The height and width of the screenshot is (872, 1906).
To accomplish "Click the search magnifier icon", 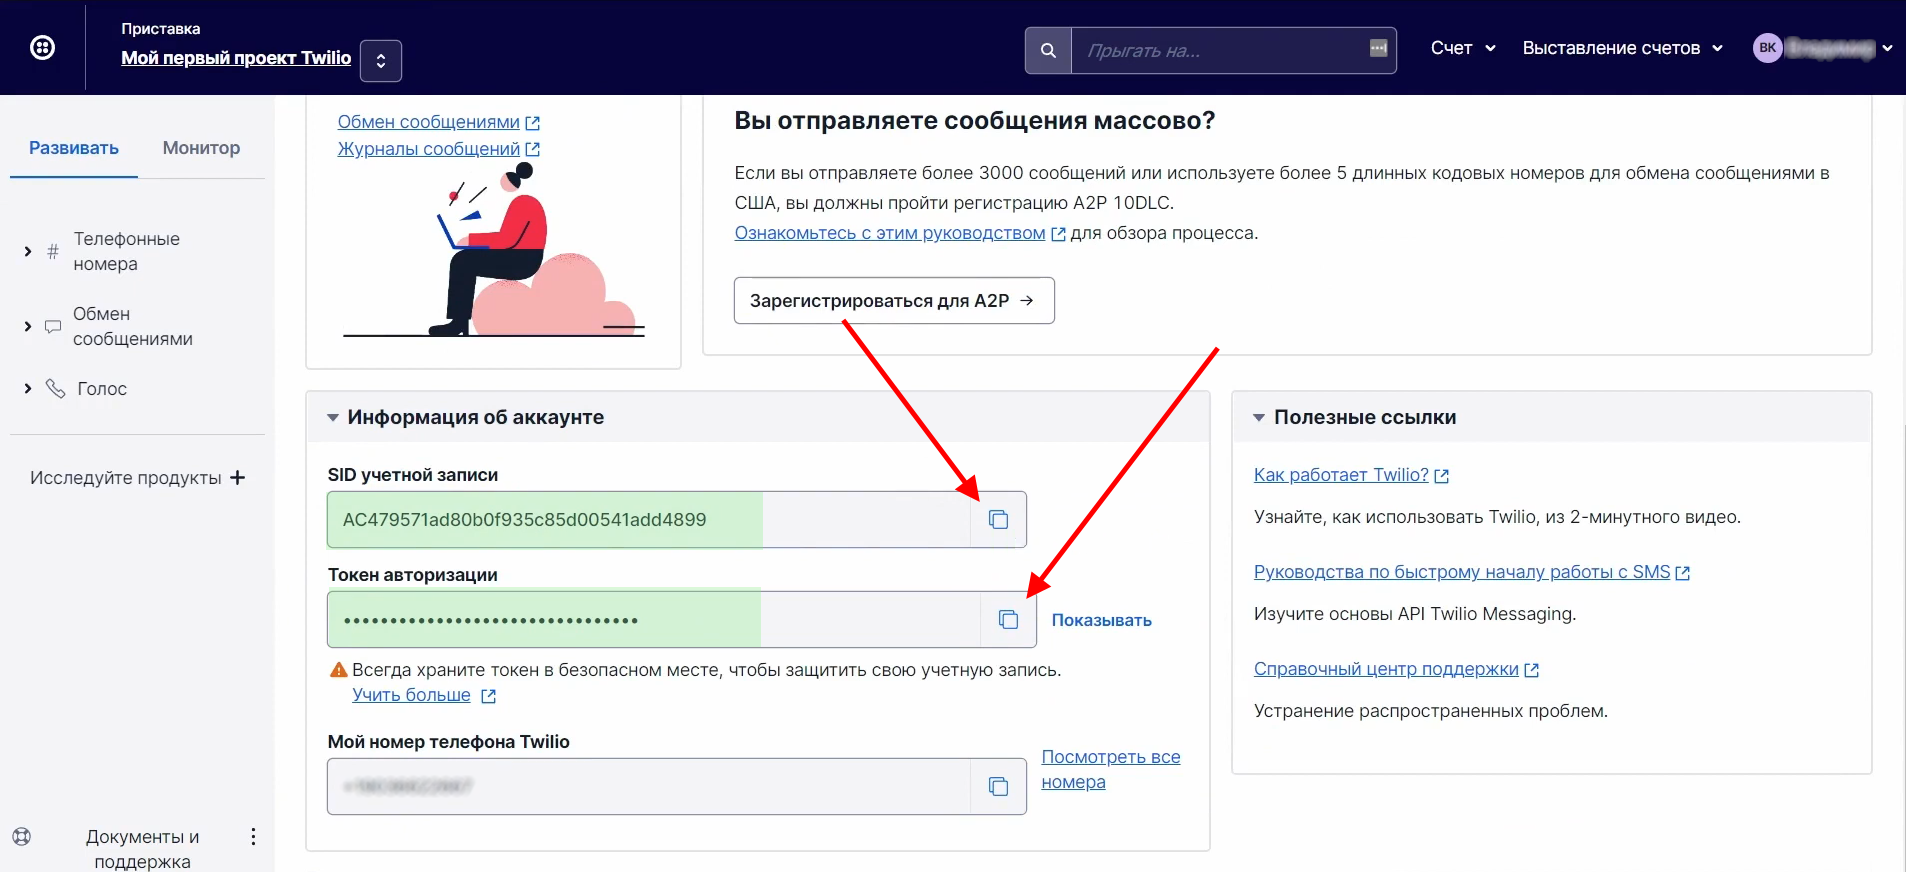I will click(1048, 50).
